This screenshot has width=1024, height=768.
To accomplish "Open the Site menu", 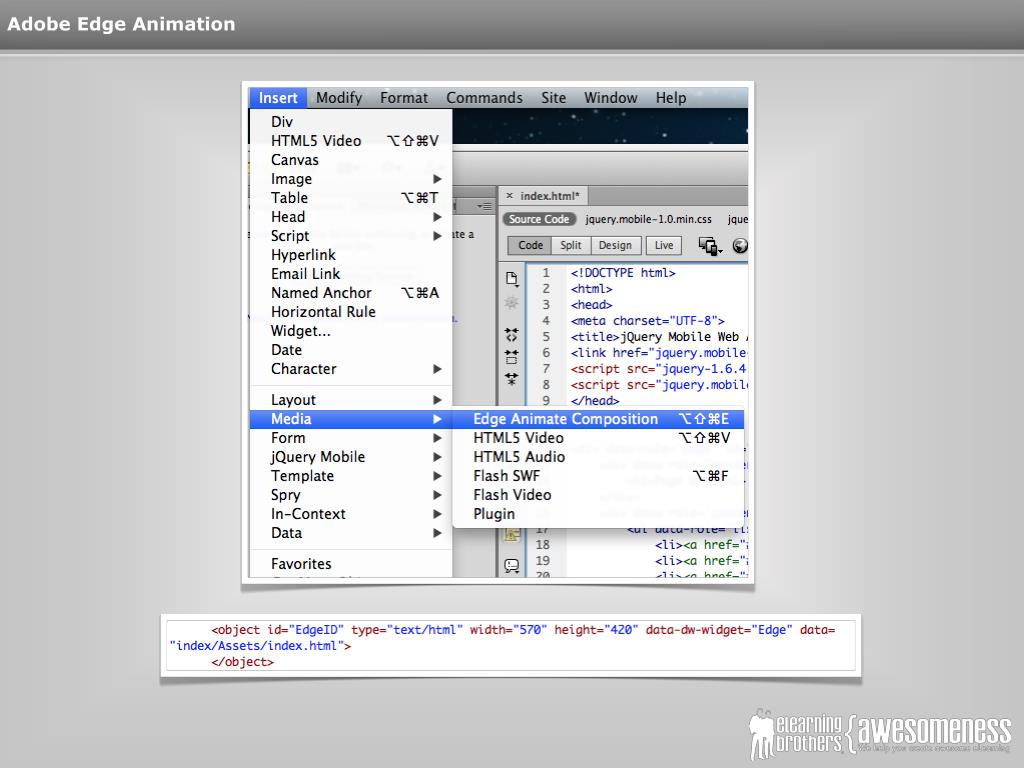I will (x=553, y=98).
